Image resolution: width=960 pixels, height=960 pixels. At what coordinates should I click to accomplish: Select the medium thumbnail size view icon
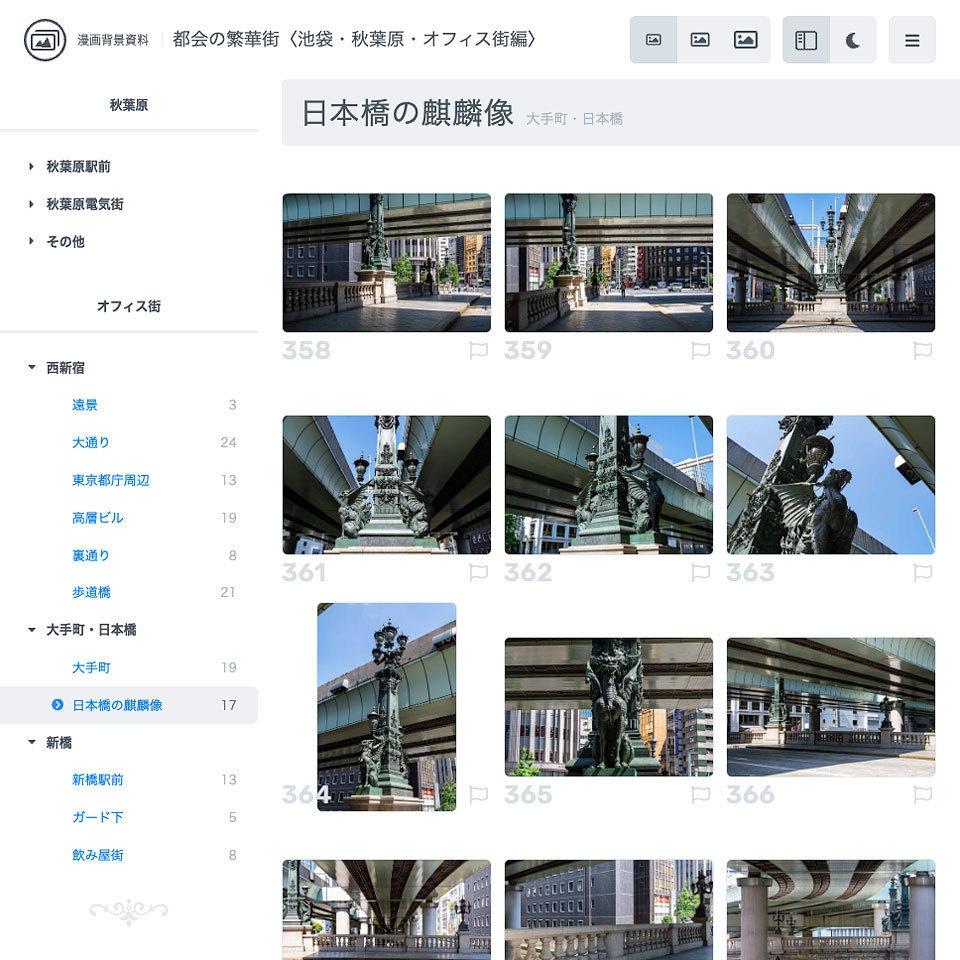(700, 39)
